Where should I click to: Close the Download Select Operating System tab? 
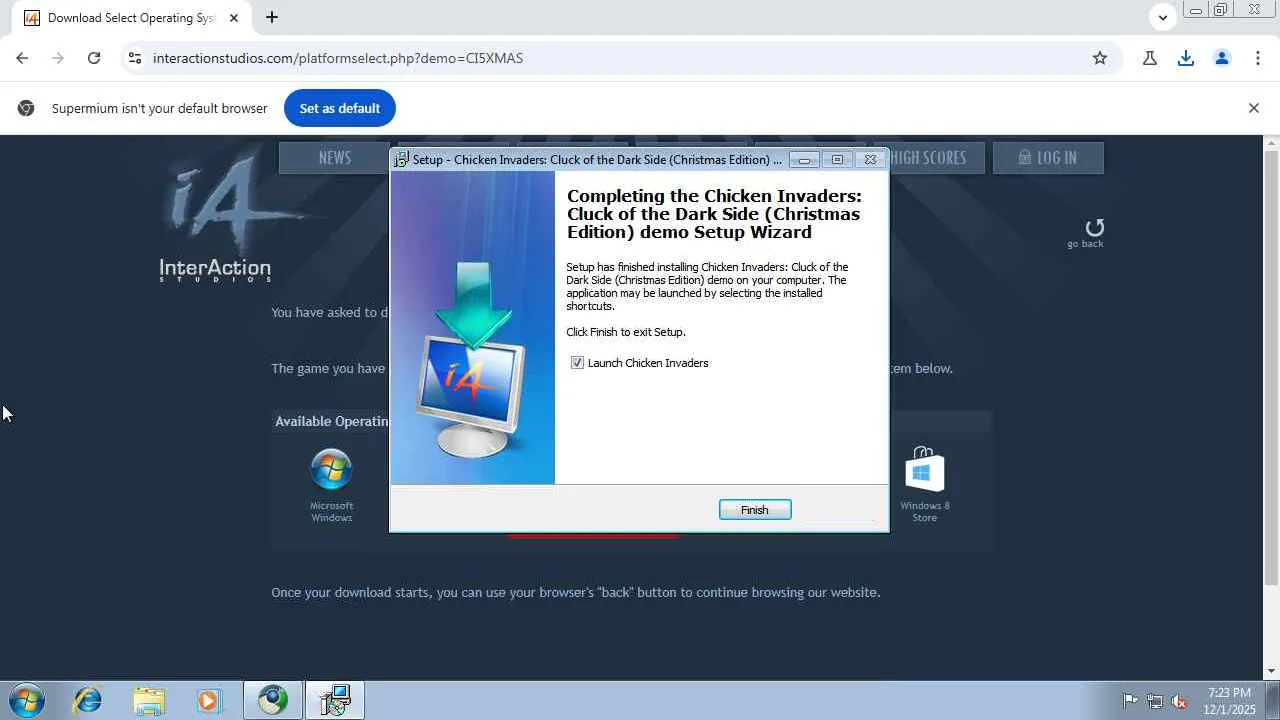tap(234, 18)
